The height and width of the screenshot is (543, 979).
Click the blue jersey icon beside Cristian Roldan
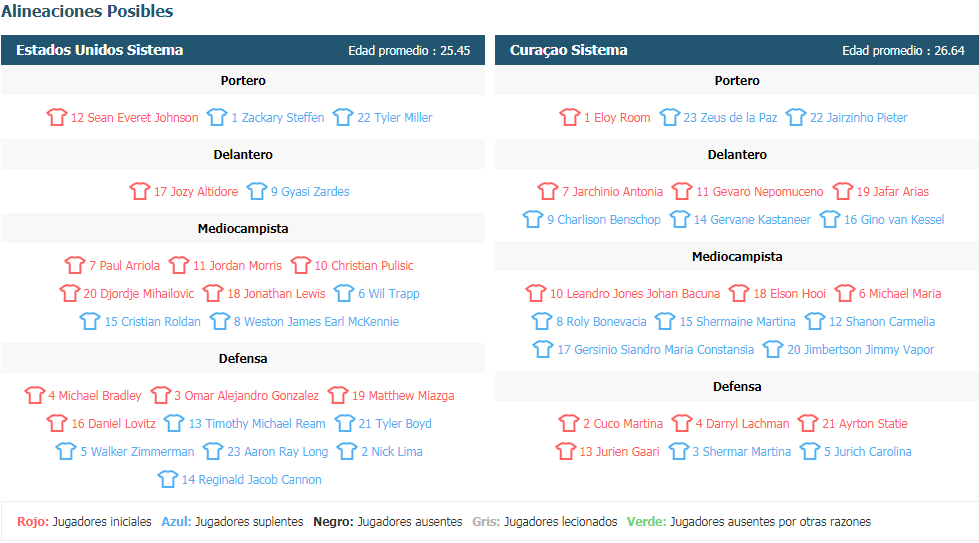90,321
